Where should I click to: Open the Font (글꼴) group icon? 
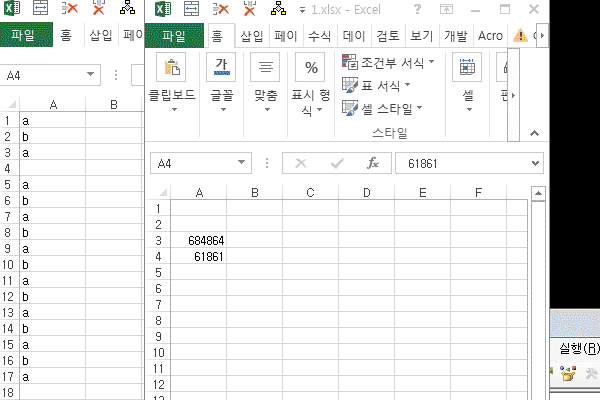pos(221,67)
